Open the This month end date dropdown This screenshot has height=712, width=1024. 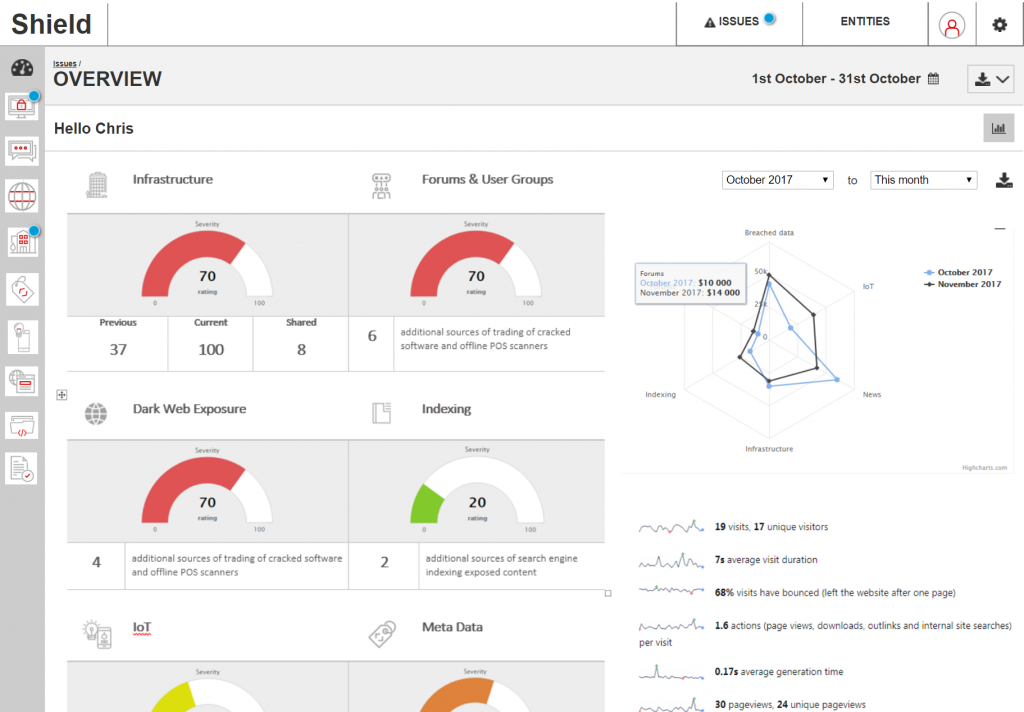pos(923,180)
